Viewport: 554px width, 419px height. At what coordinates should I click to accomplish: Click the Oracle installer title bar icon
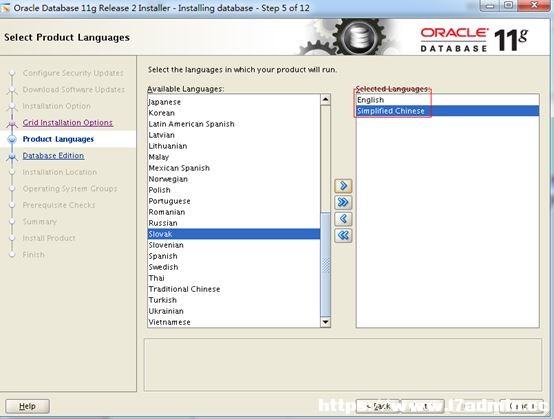click(x=5, y=7)
